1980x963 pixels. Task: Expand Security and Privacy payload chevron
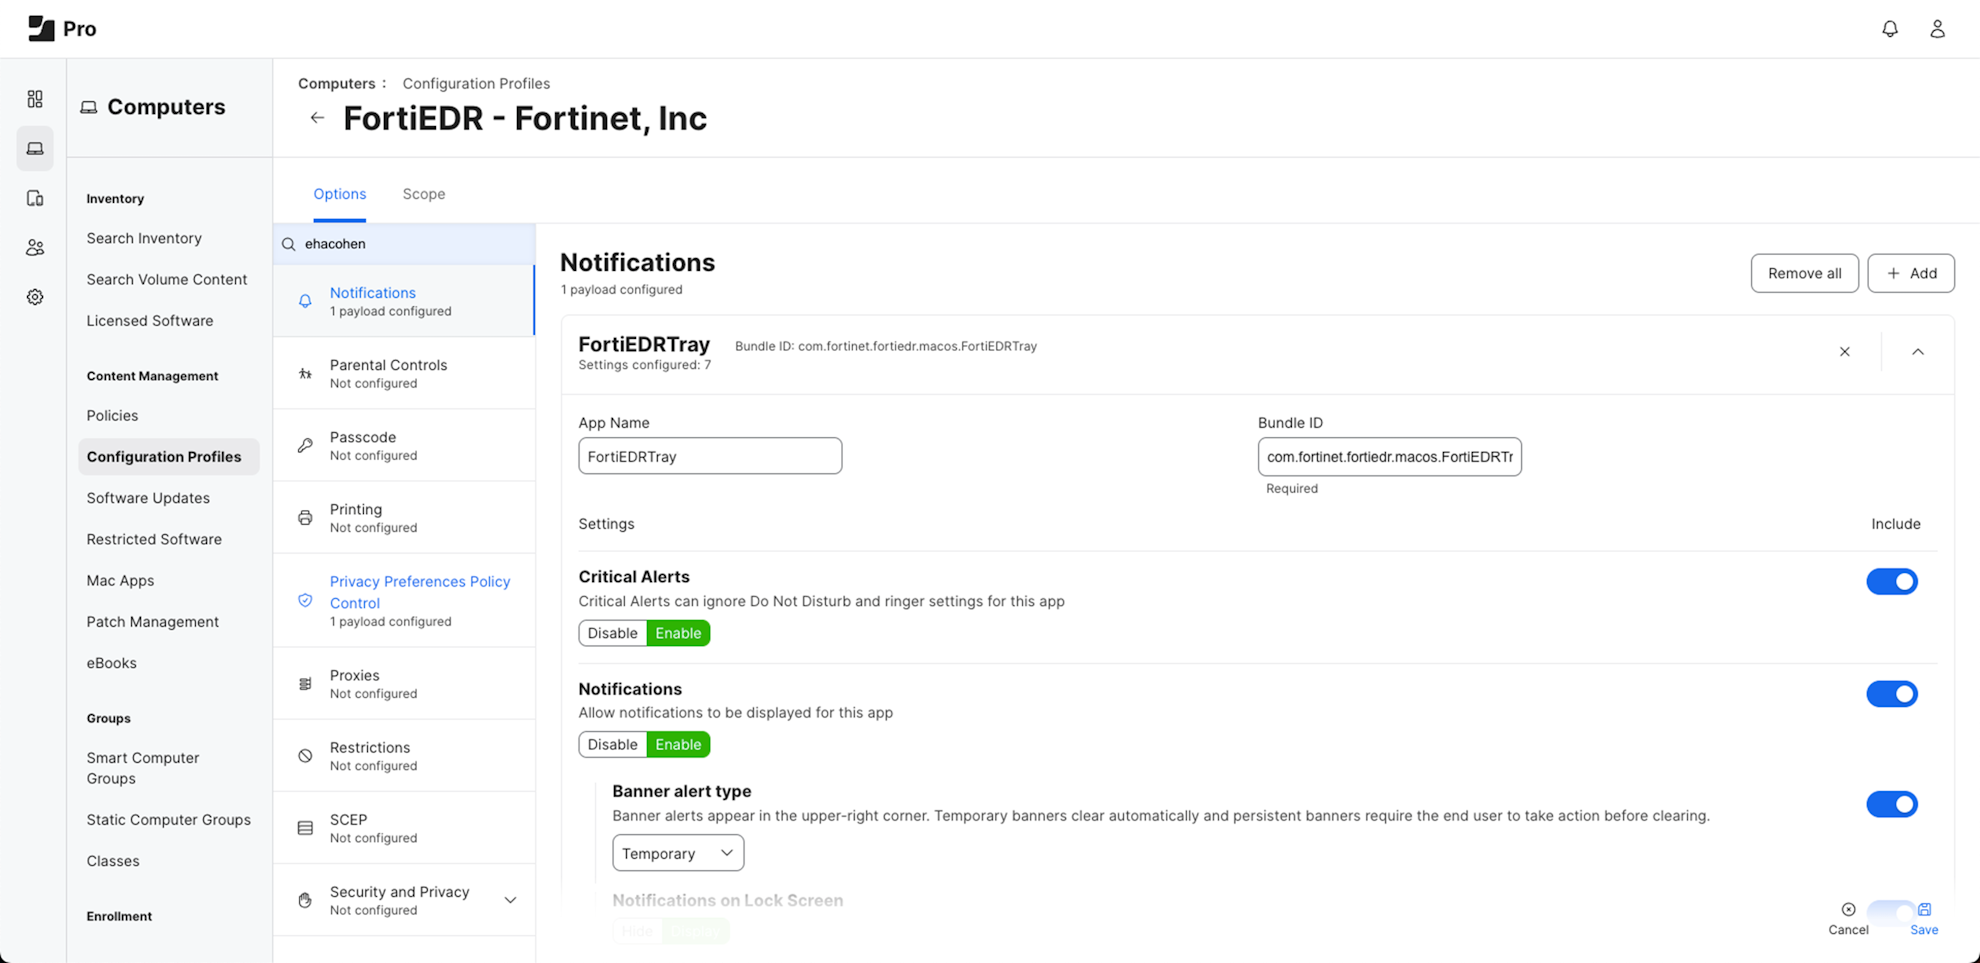tap(510, 900)
